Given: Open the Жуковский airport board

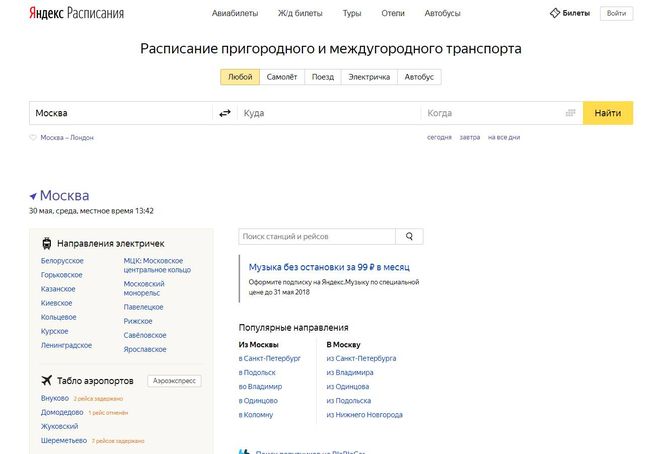Looking at the screenshot, I should [x=59, y=426].
